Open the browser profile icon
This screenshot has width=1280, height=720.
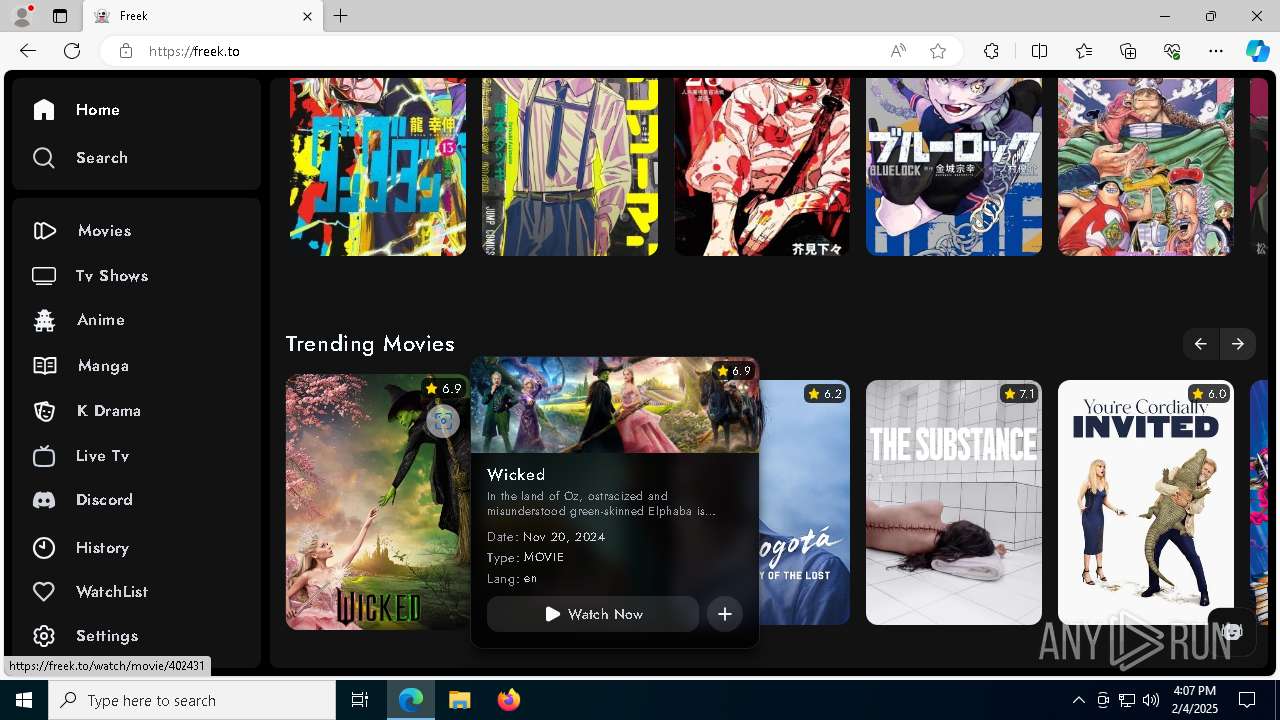click(x=22, y=16)
